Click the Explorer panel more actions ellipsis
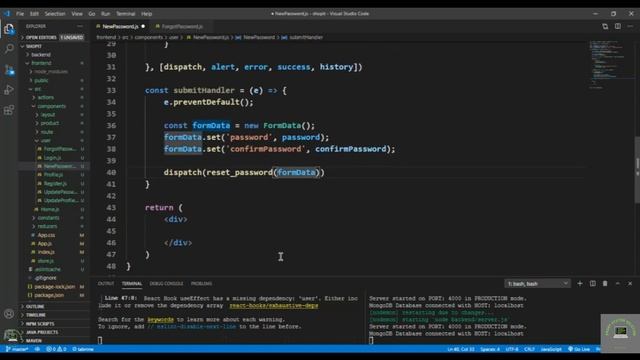This screenshot has height=360, width=640. pyautogui.click(x=80, y=26)
